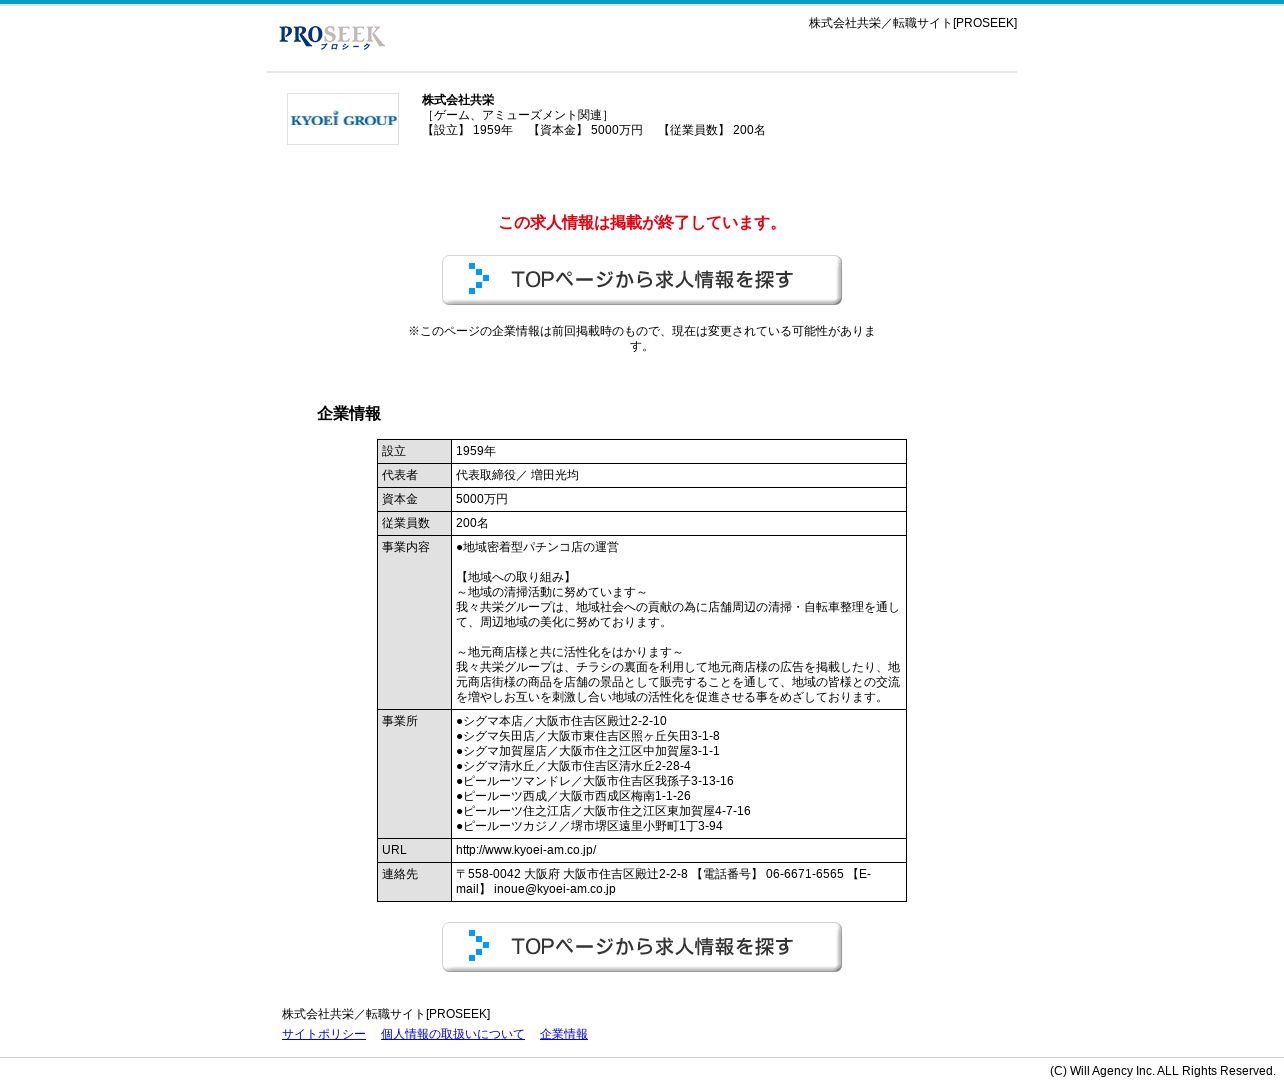The image size is (1284, 1080).
Task: Click the lower TOPページから求人情報を探す button
Action: tap(642, 947)
